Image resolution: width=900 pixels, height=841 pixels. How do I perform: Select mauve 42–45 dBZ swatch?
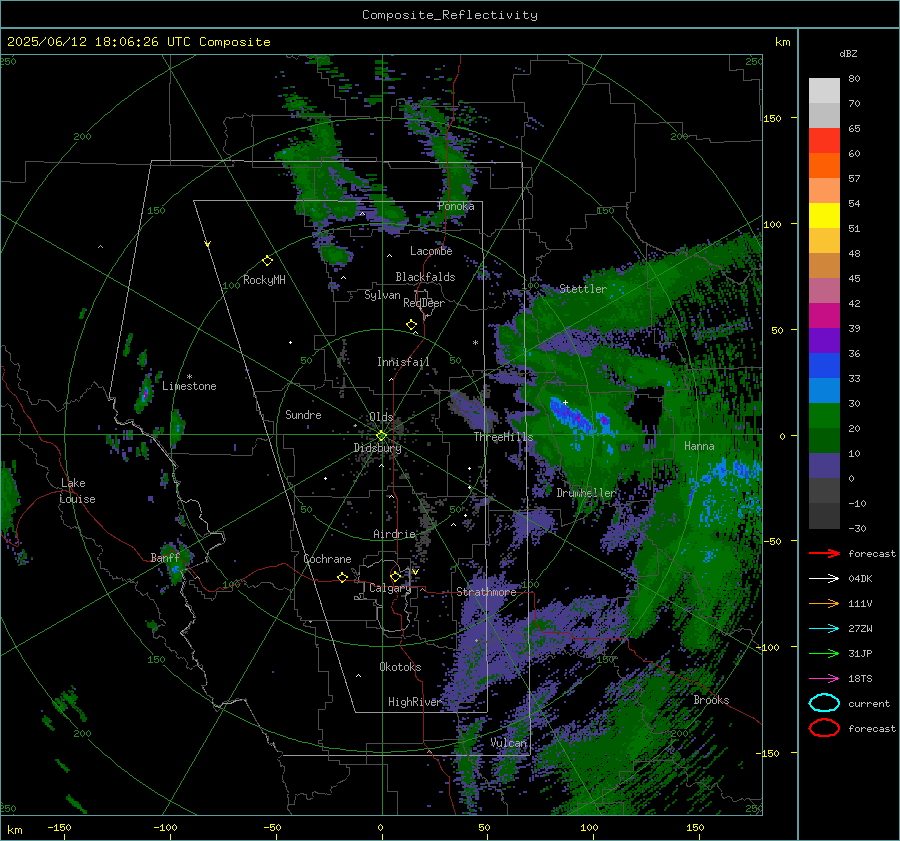824,290
